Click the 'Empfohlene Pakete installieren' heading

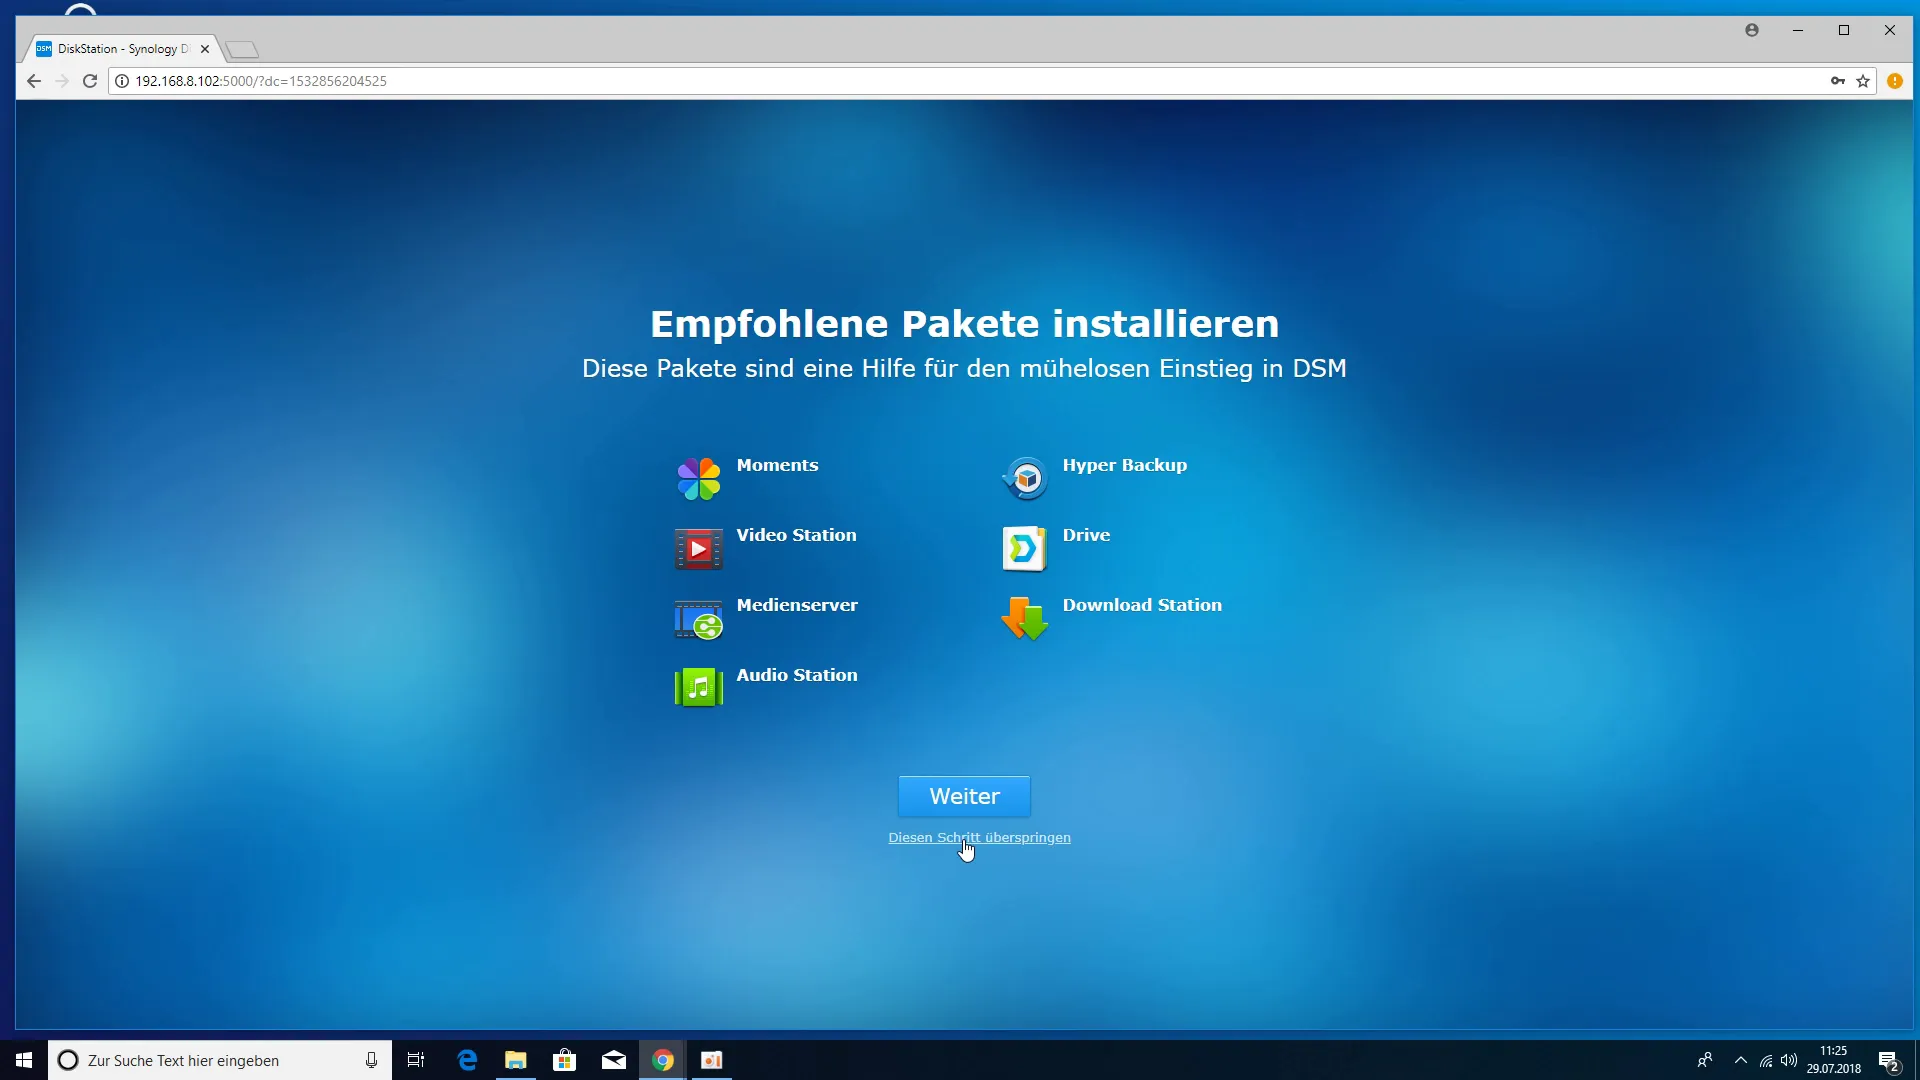[x=964, y=324]
